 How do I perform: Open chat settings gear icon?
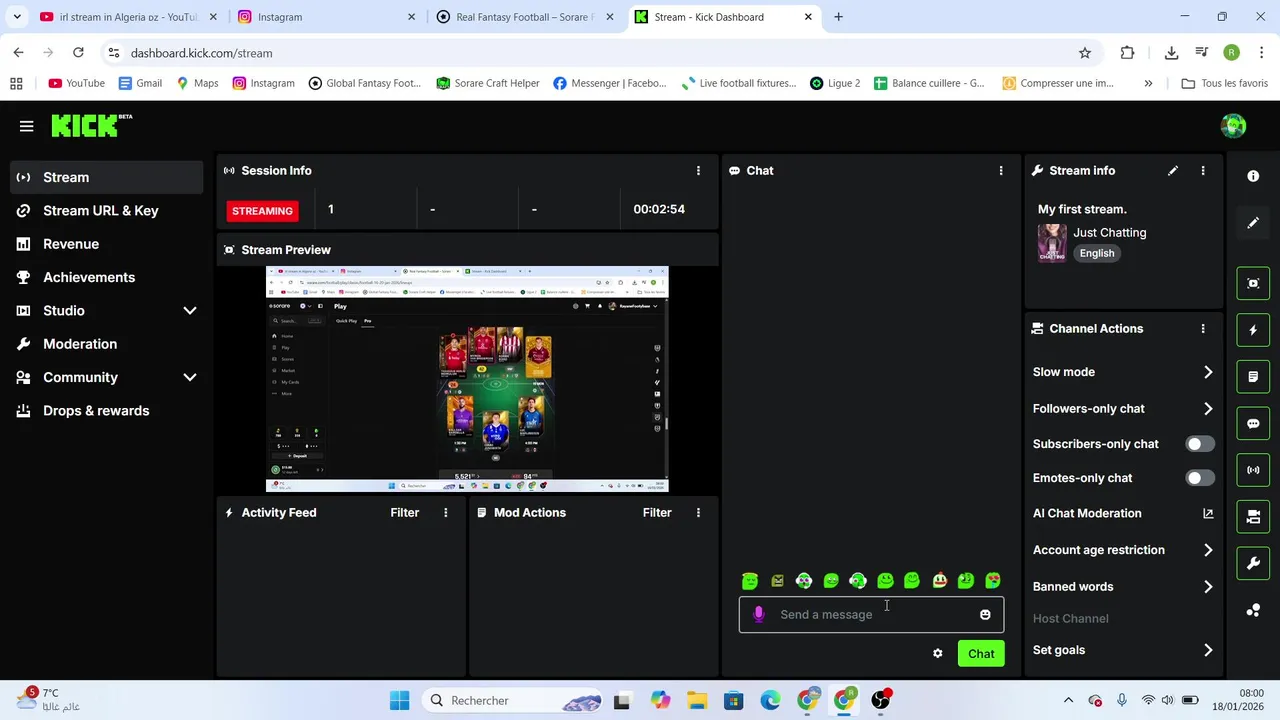coord(938,654)
